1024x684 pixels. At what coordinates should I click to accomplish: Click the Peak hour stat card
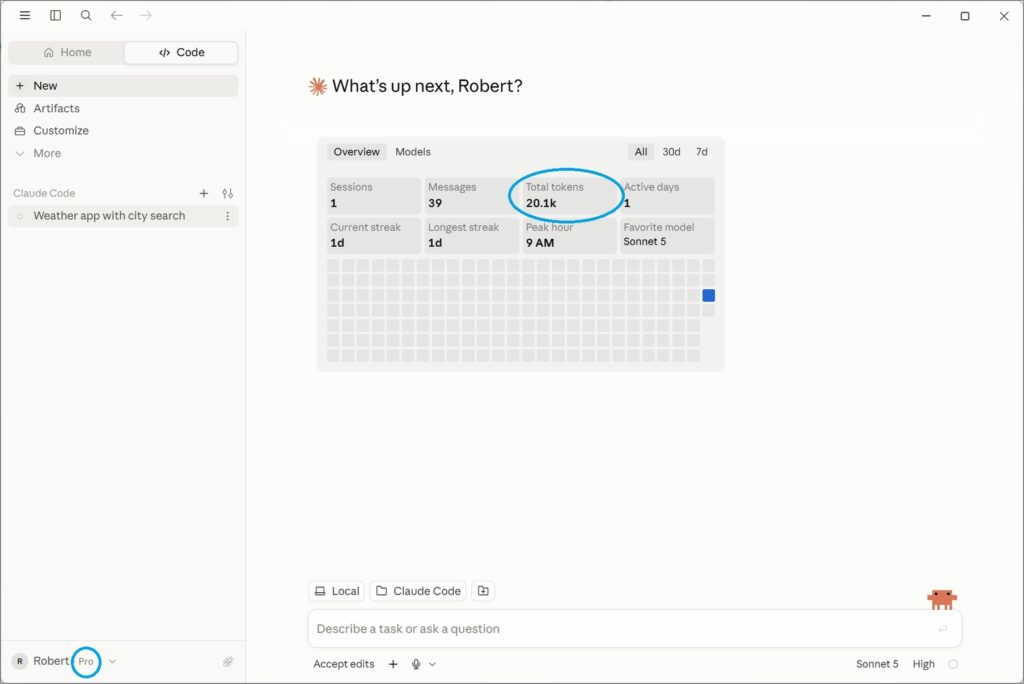coord(569,235)
